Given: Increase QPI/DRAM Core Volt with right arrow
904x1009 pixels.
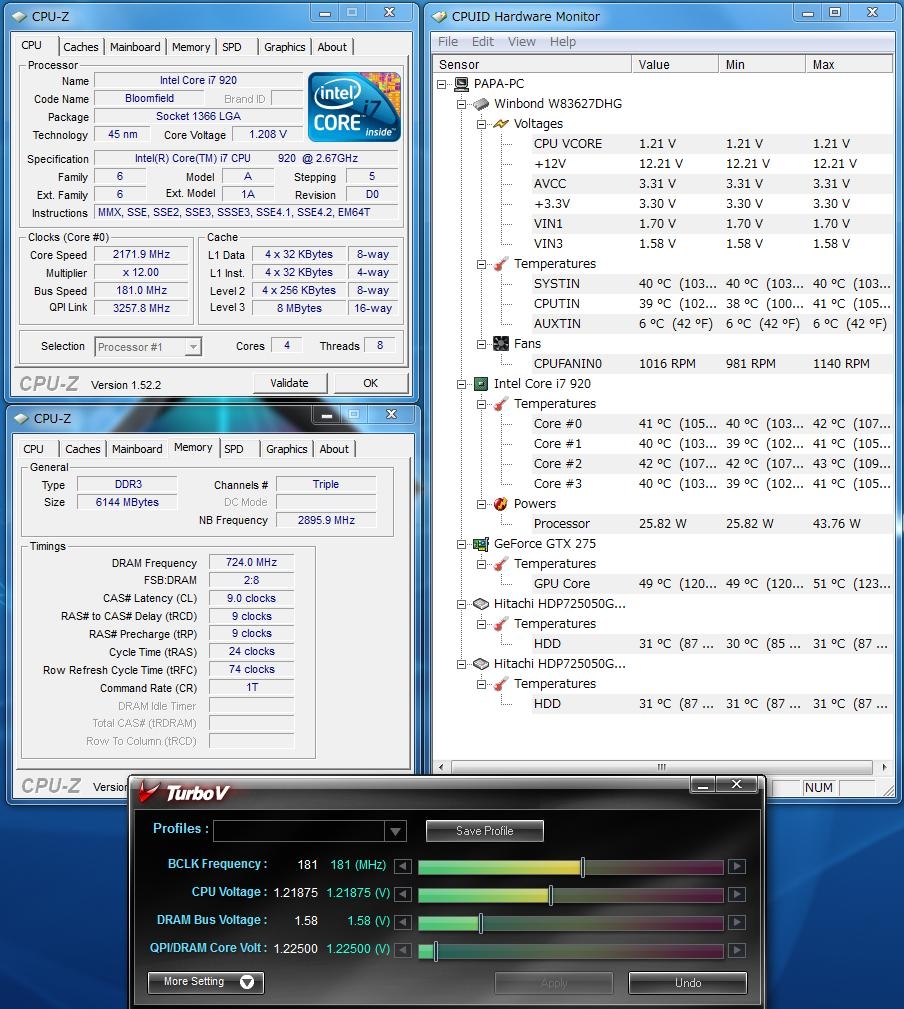Looking at the screenshot, I should pos(737,950).
